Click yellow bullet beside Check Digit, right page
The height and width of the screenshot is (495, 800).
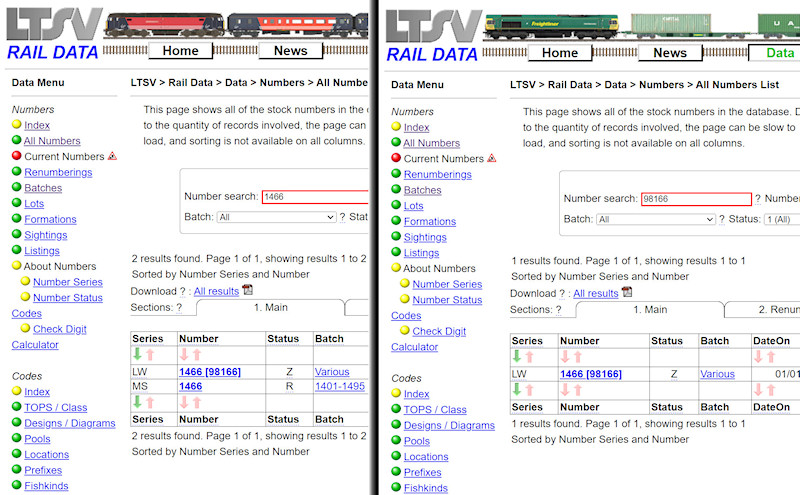[x=405, y=330]
